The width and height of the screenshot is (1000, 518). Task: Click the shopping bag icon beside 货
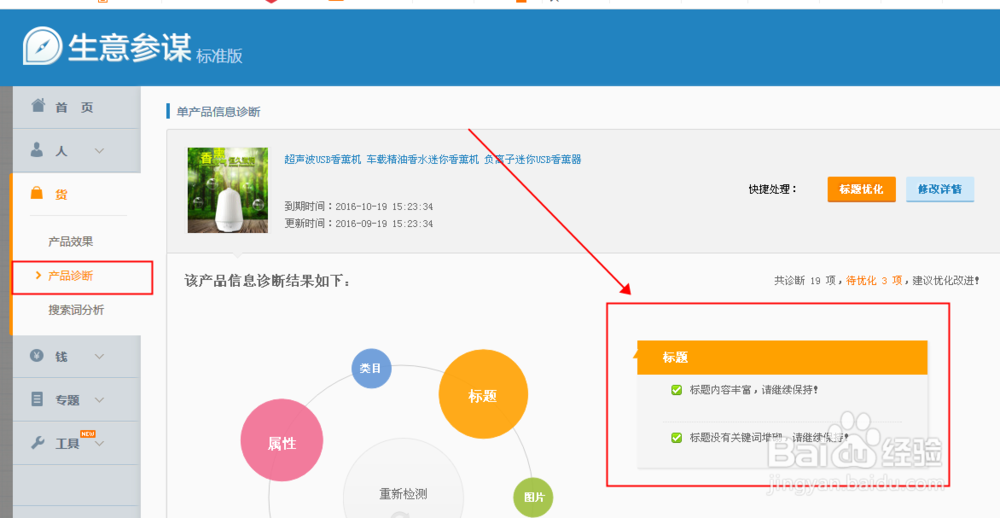[37, 193]
